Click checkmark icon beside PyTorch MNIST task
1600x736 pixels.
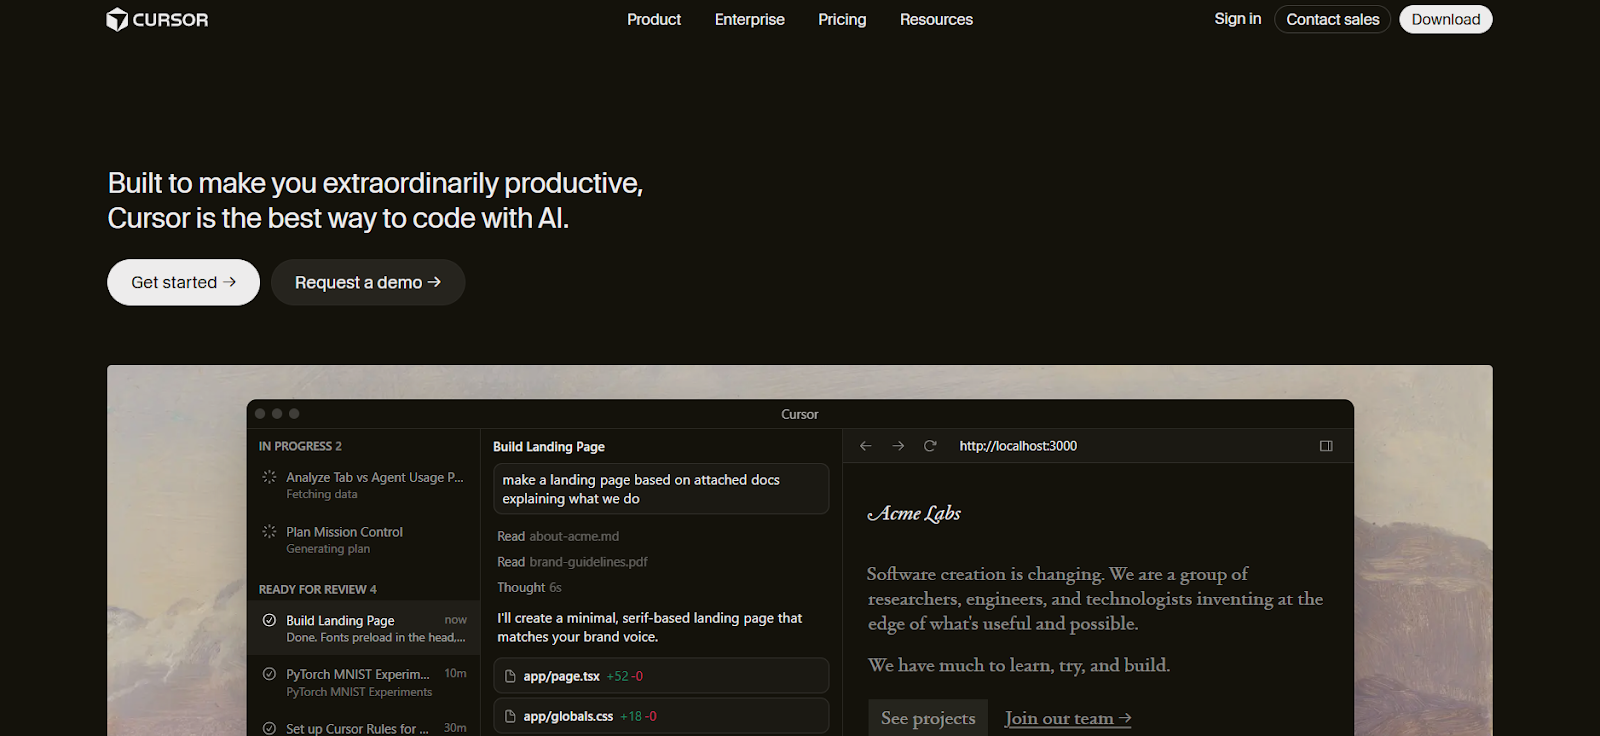coord(269,674)
